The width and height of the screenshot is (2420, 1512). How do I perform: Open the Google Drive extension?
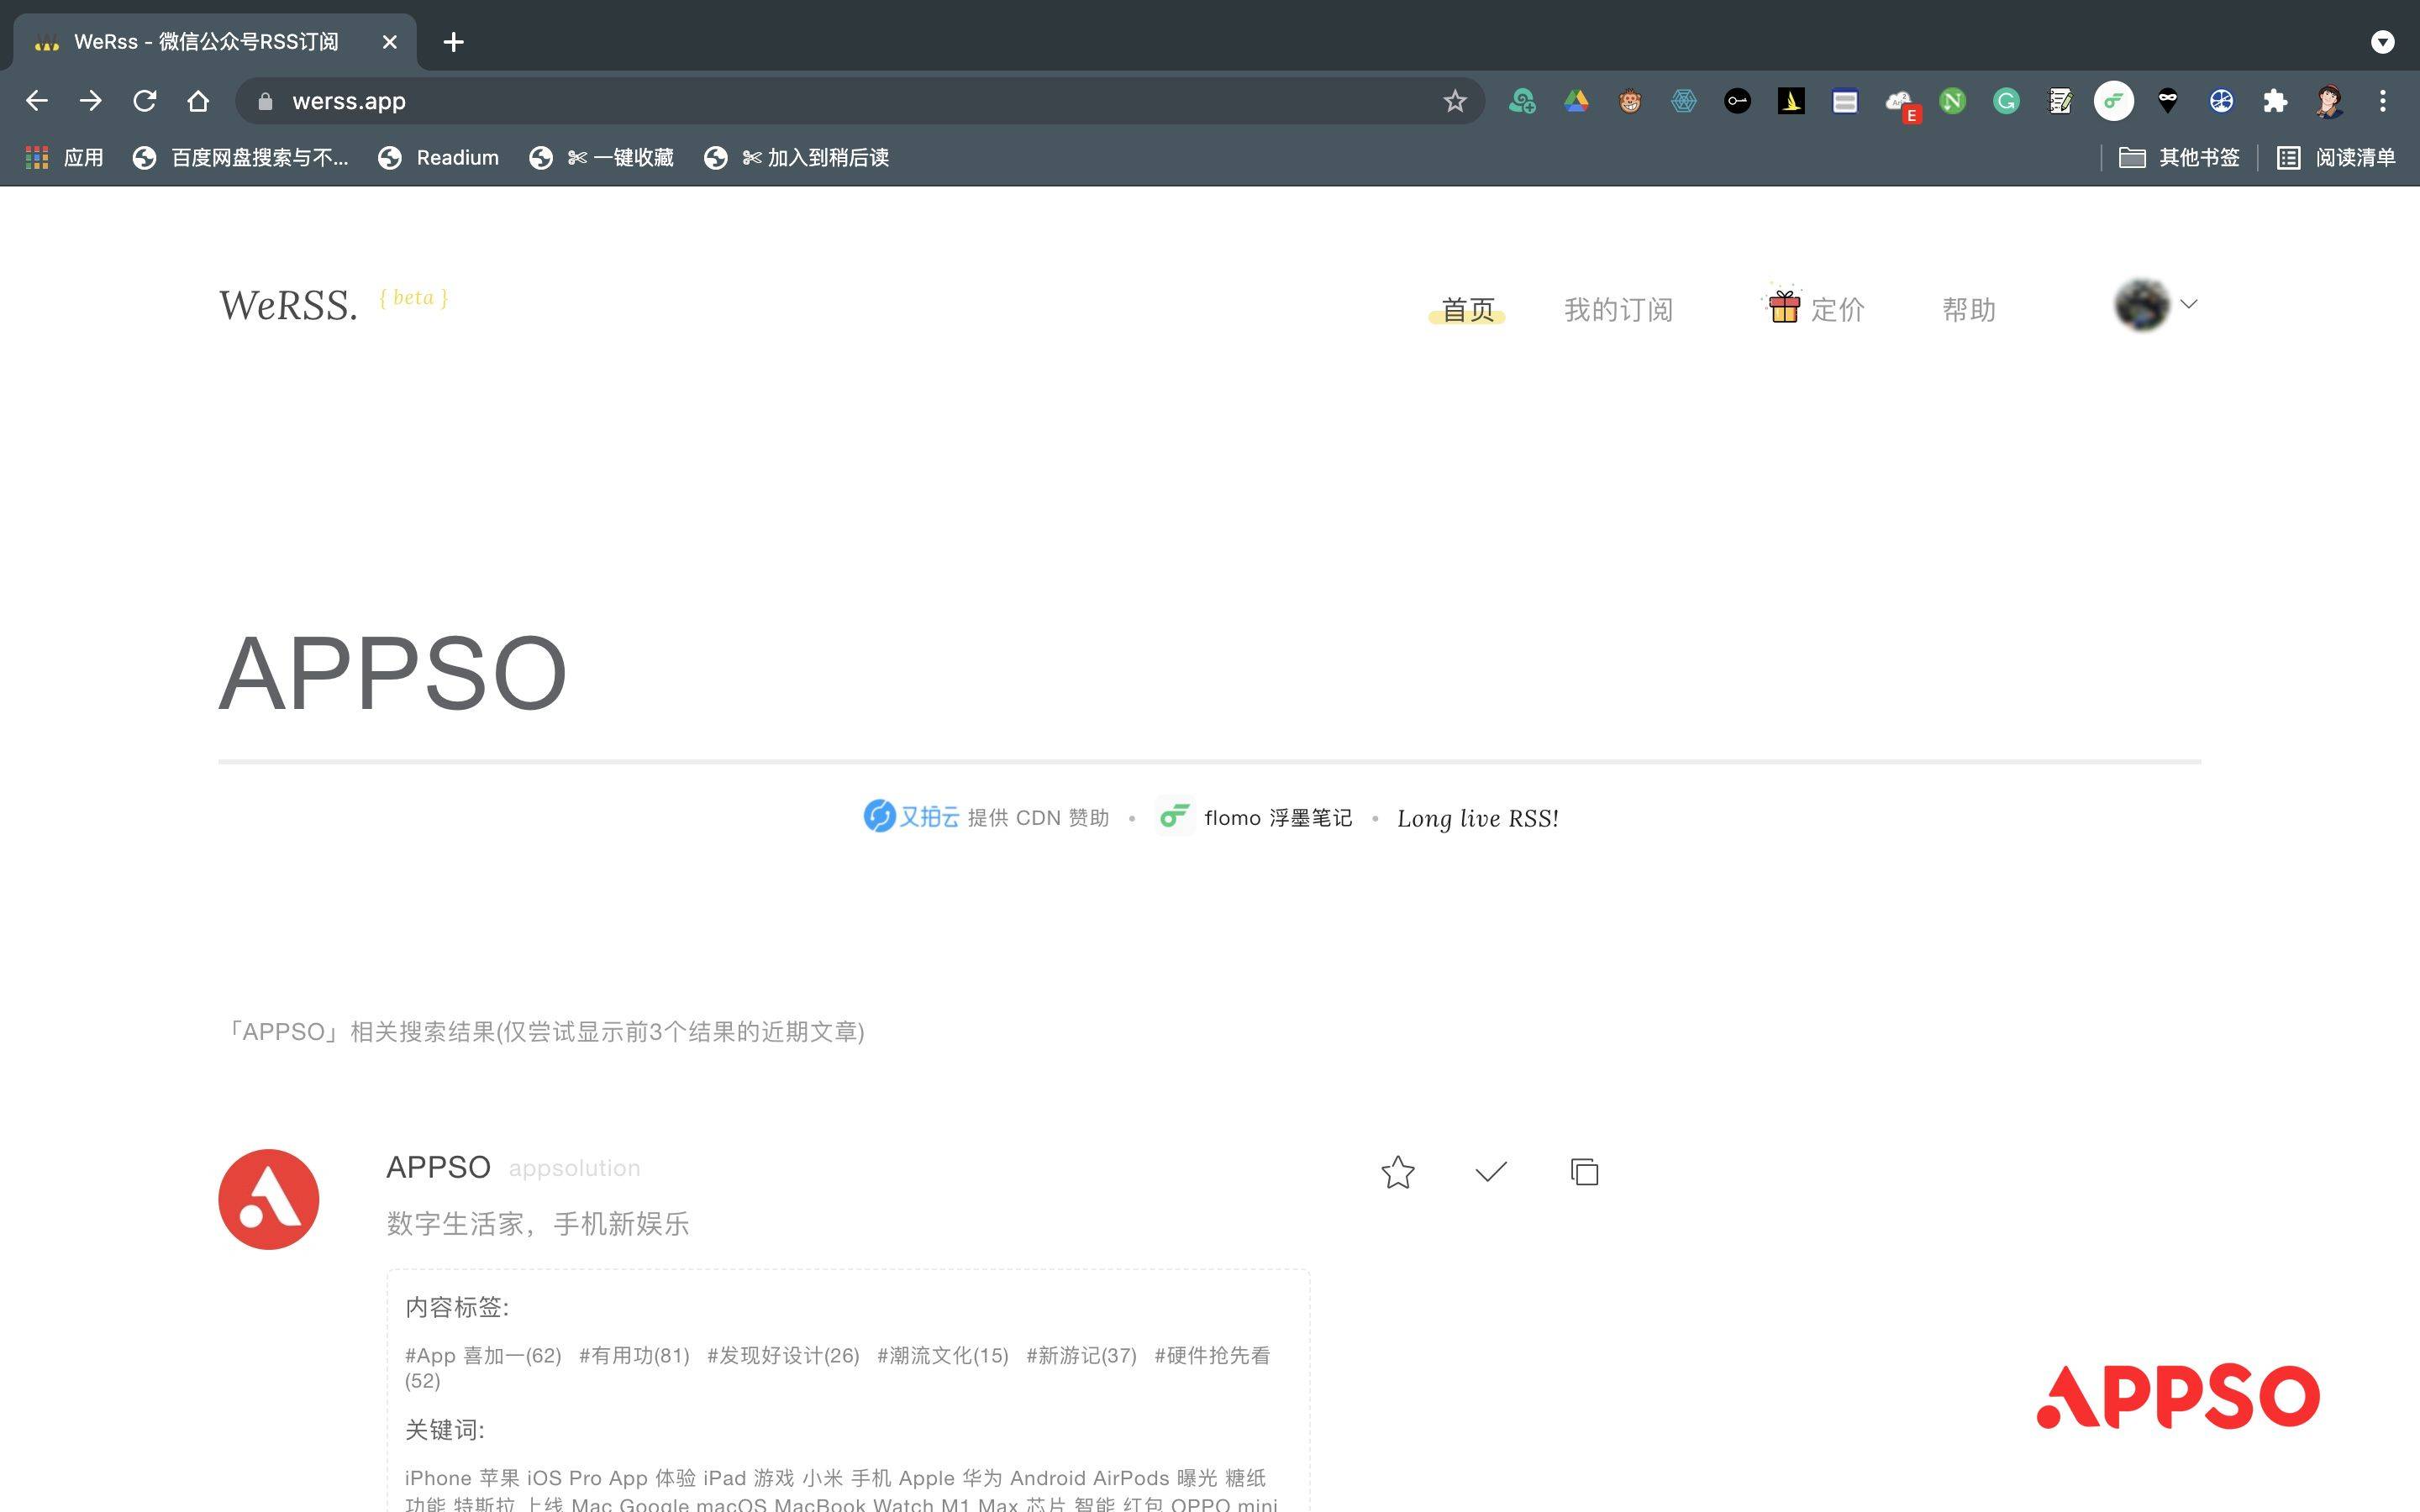(1577, 101)
